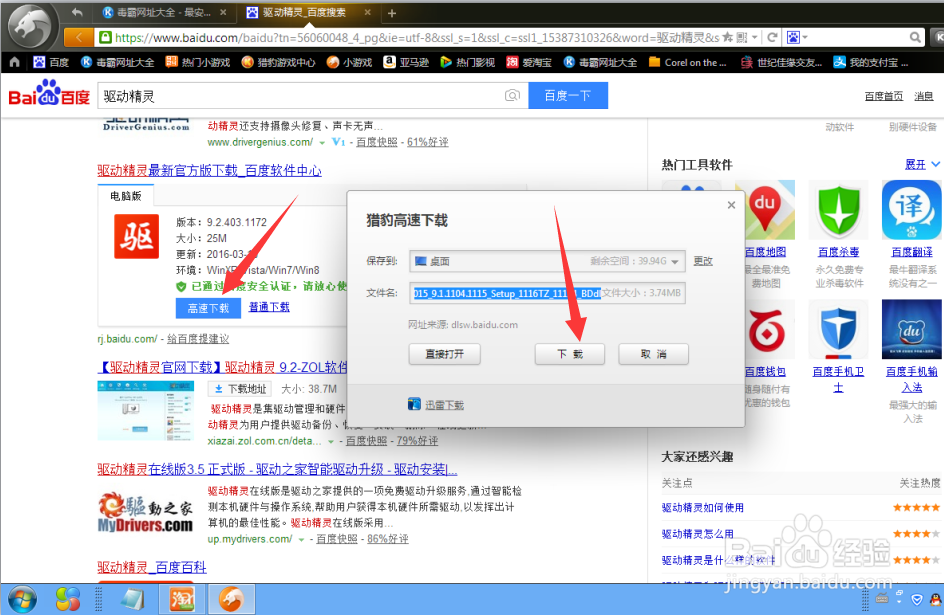Image resolution: width=944 pixels, height=615 pixels.
Task: Click the reload page icon
Action: click(x=772, y=38)
